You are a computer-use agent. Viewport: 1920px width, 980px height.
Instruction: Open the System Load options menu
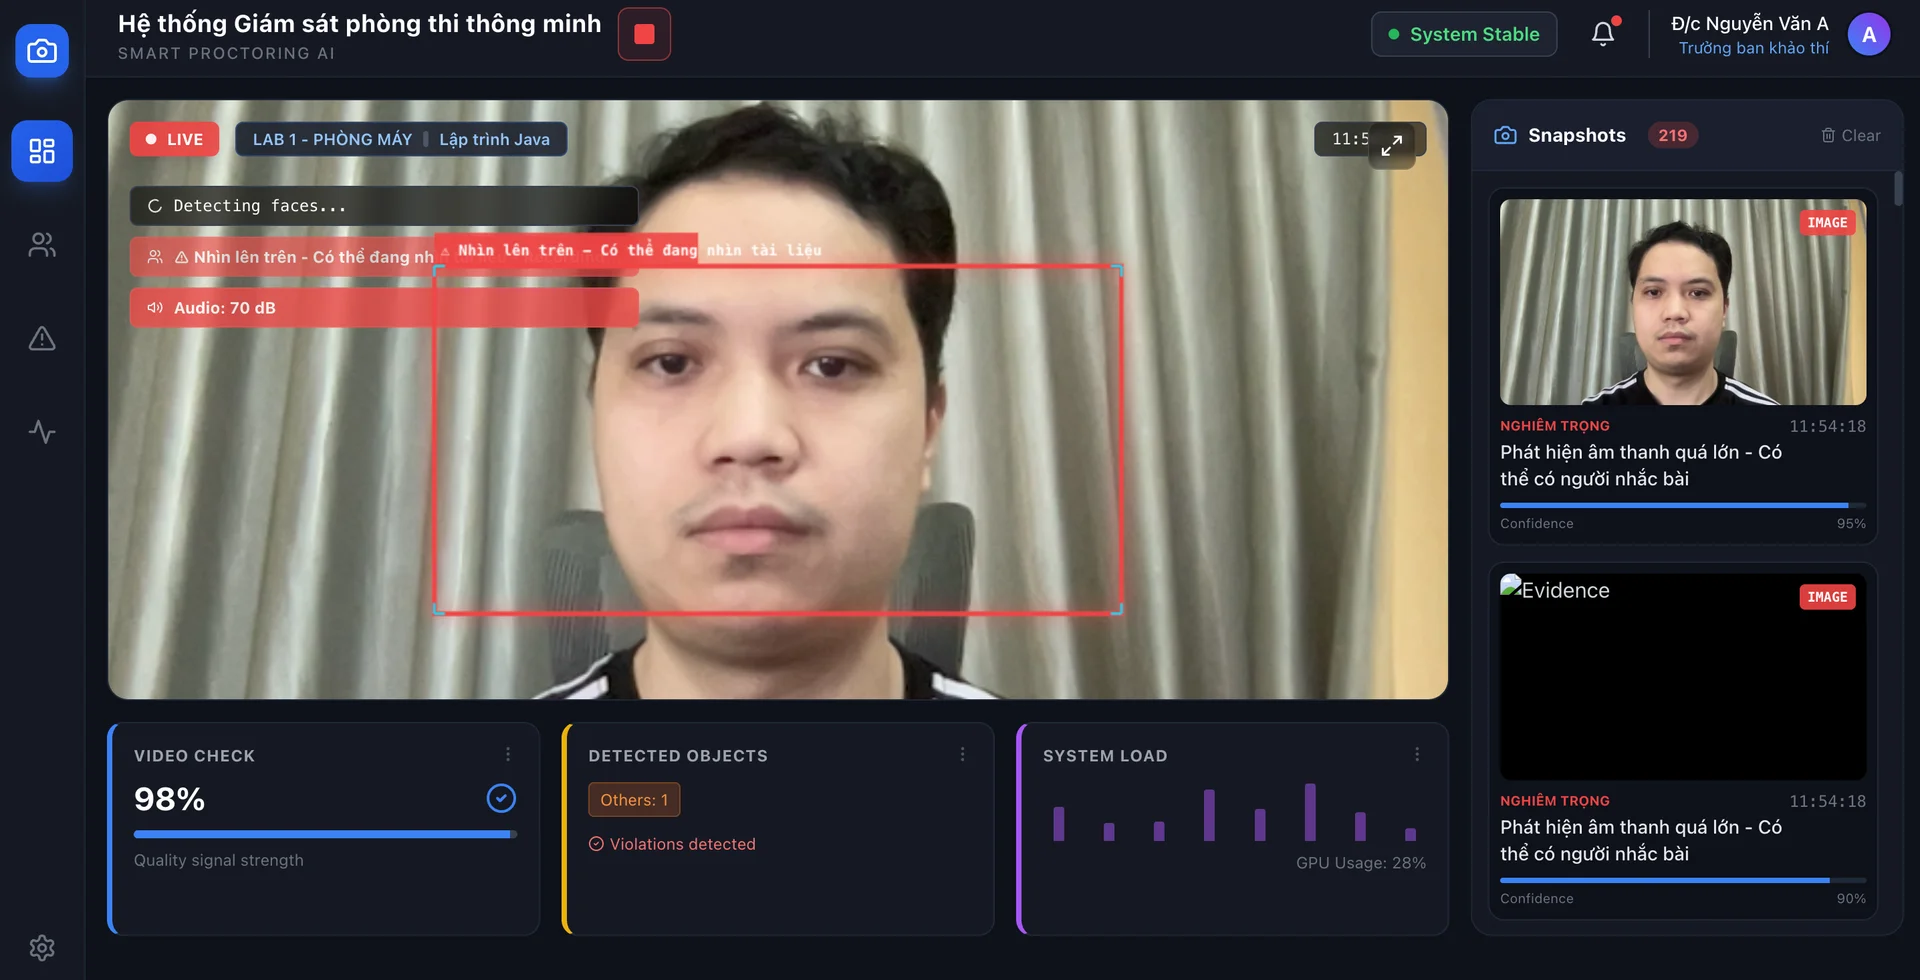[1417, 753]
